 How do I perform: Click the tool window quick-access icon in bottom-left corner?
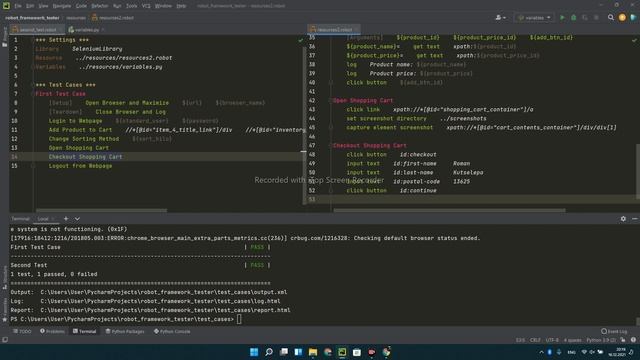click(5, 340)
